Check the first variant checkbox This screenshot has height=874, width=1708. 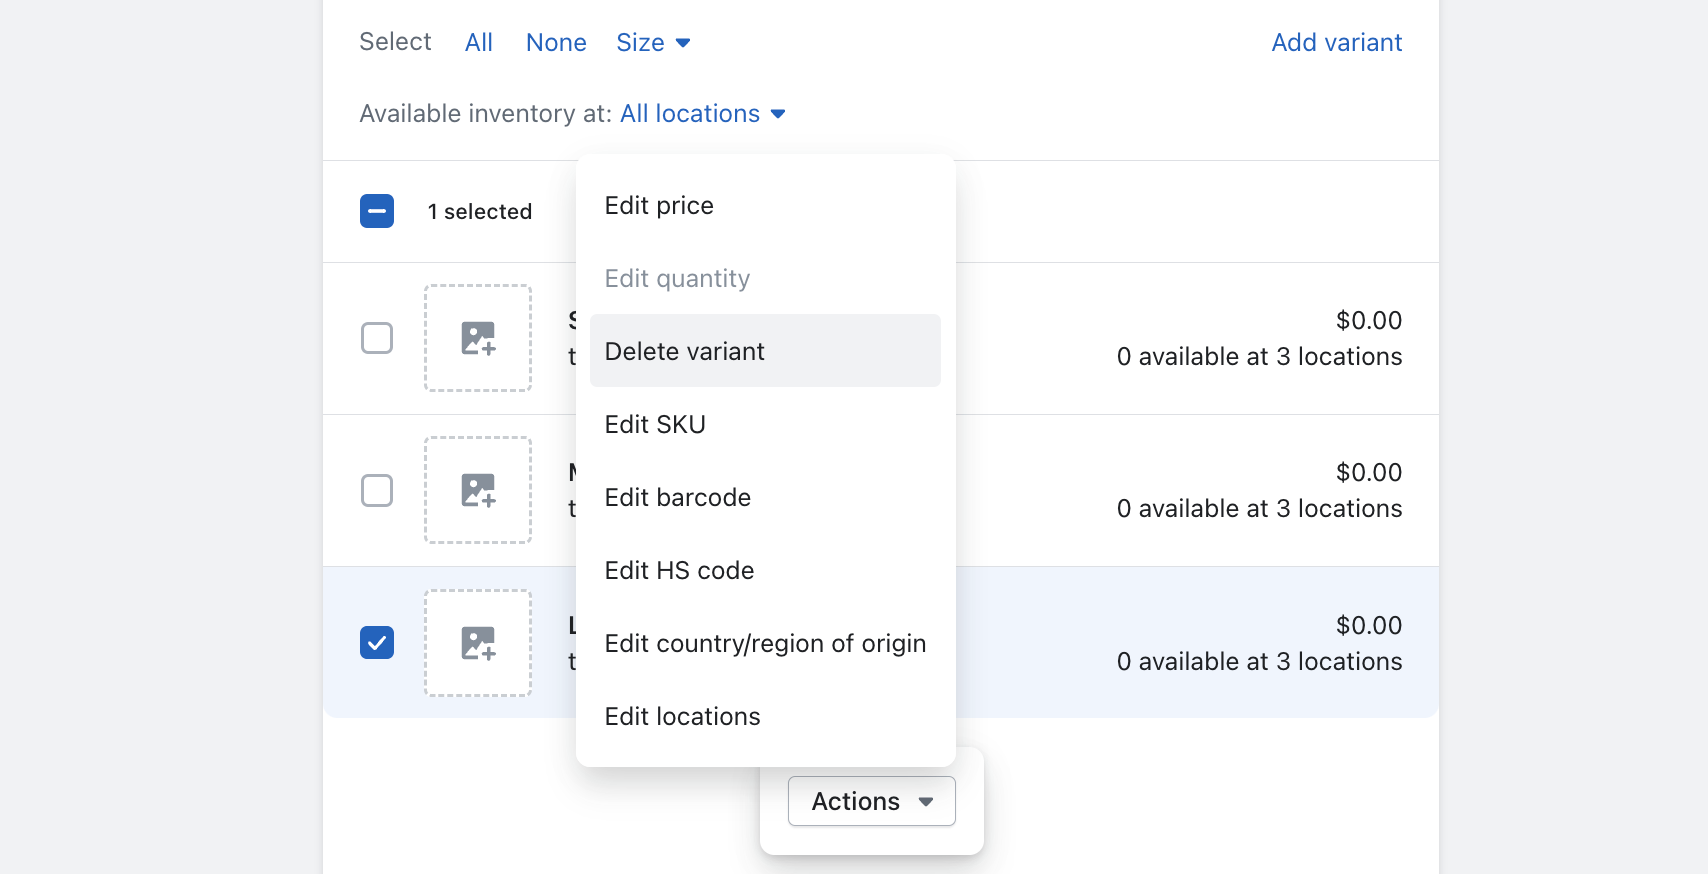click(x=377, y=338)
